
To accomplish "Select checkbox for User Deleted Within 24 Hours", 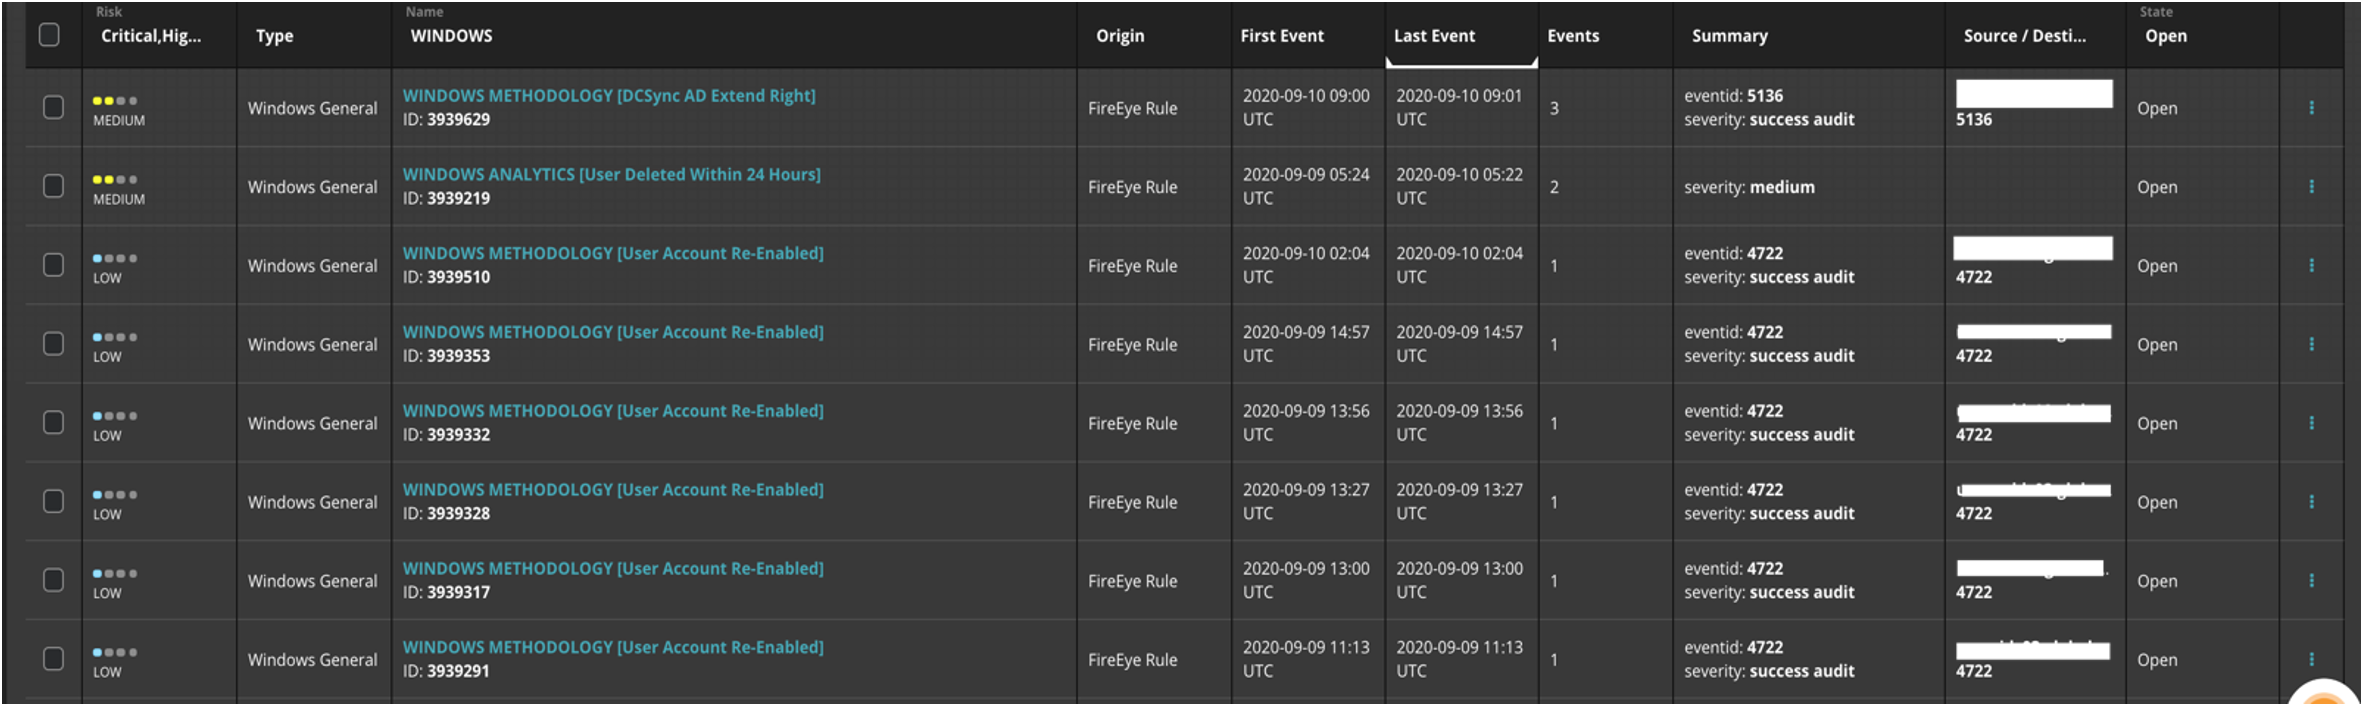I will point(53,186).
